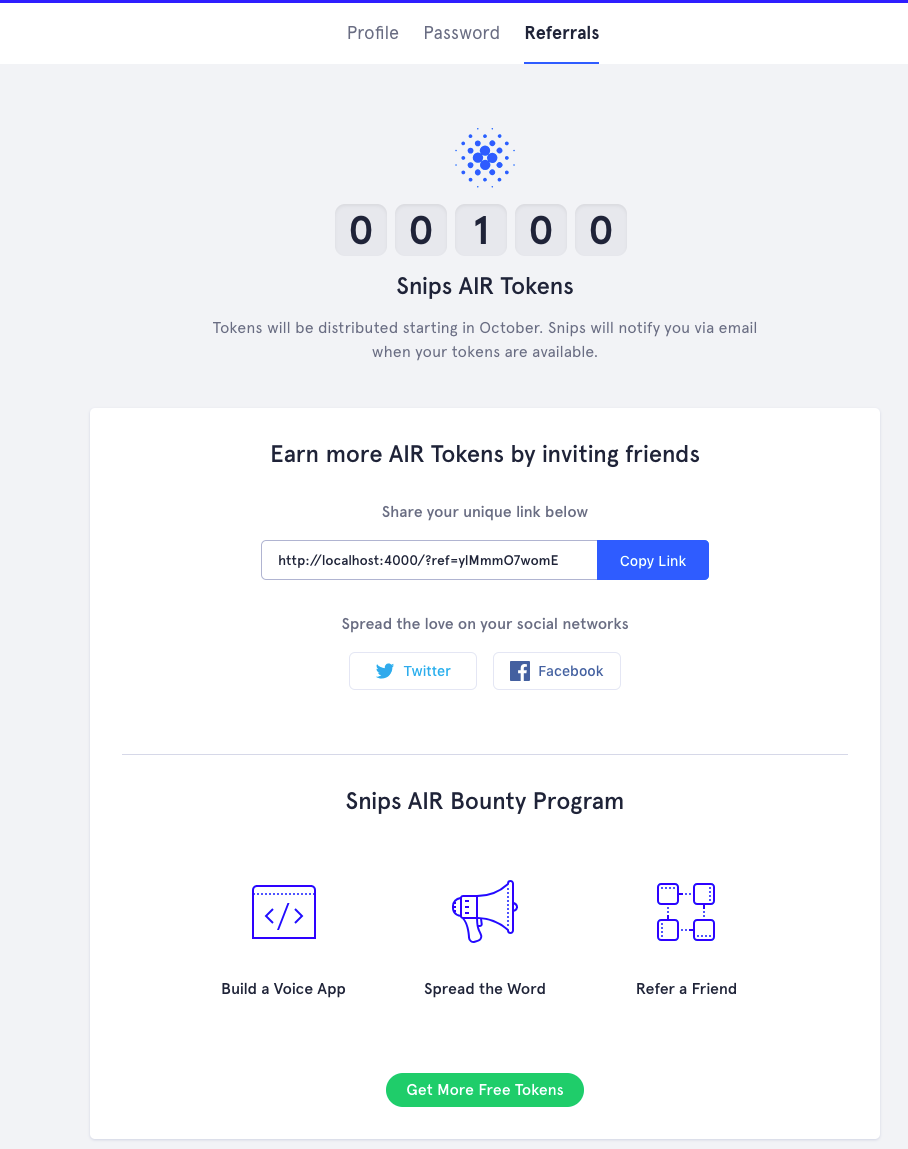Open the Profile tab
The image size is (908, 1149).
pos(373,33)
